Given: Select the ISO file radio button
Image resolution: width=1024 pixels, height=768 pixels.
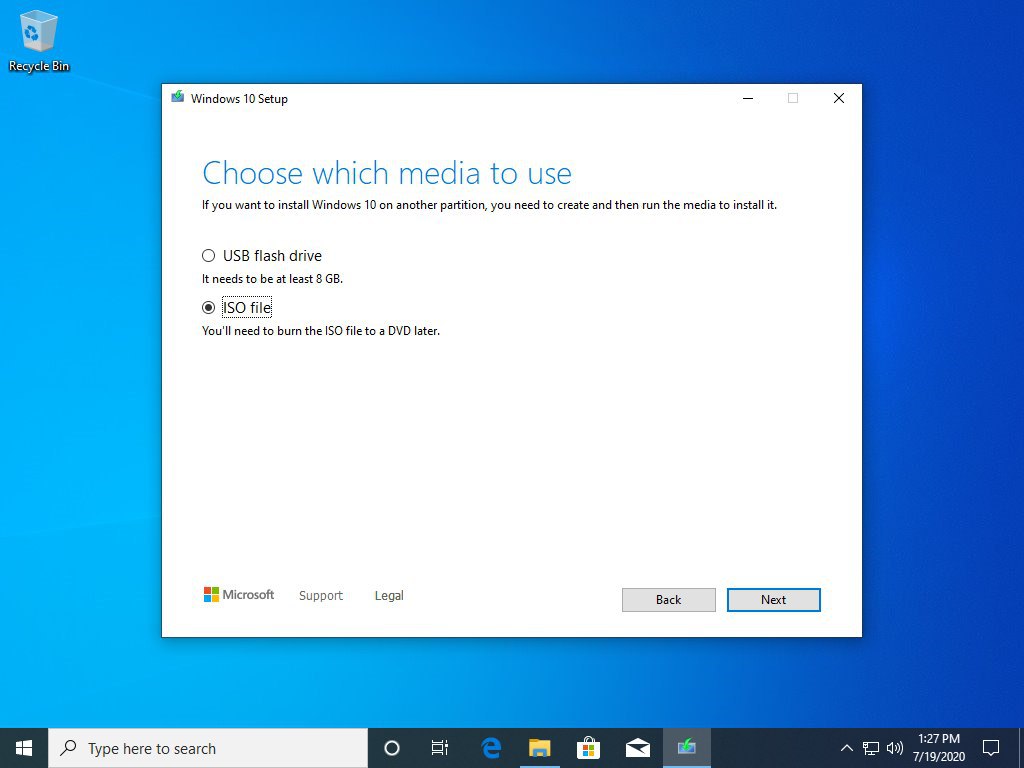Looking at the screenshot, I should click(x=208, y=307).
